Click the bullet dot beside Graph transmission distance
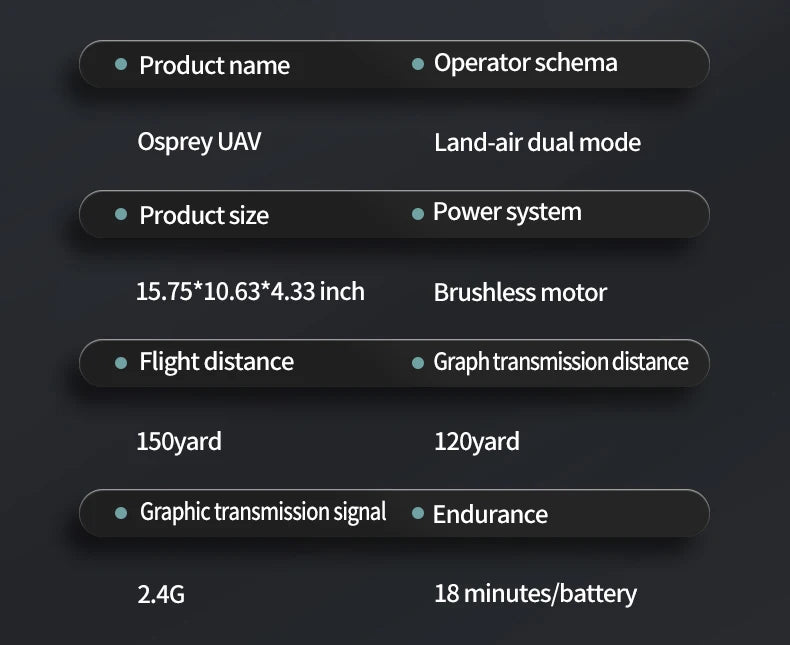The width and height of the screenshot is (790, 645). [x=418, y=362]
